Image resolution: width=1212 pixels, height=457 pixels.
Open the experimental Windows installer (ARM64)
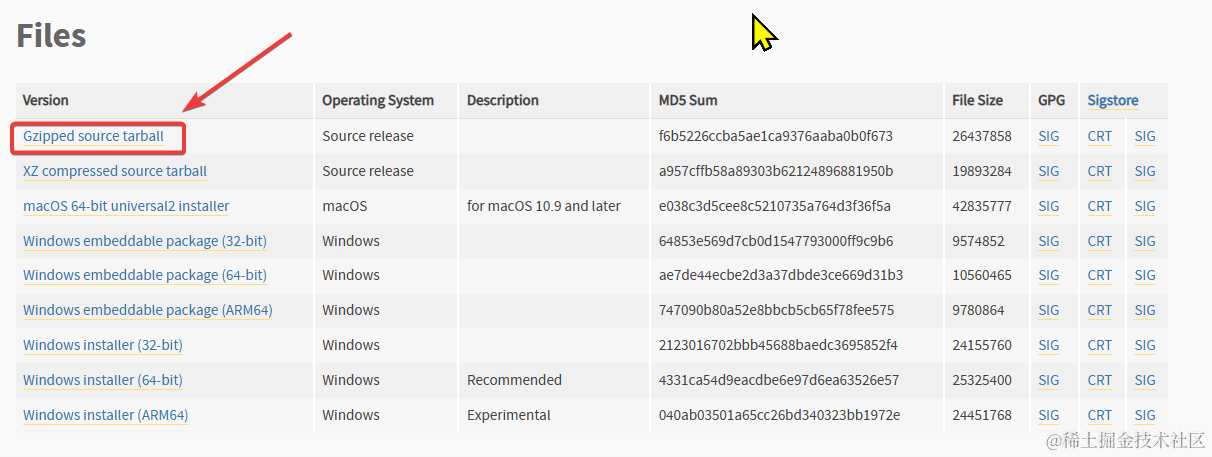pos(106,415)
